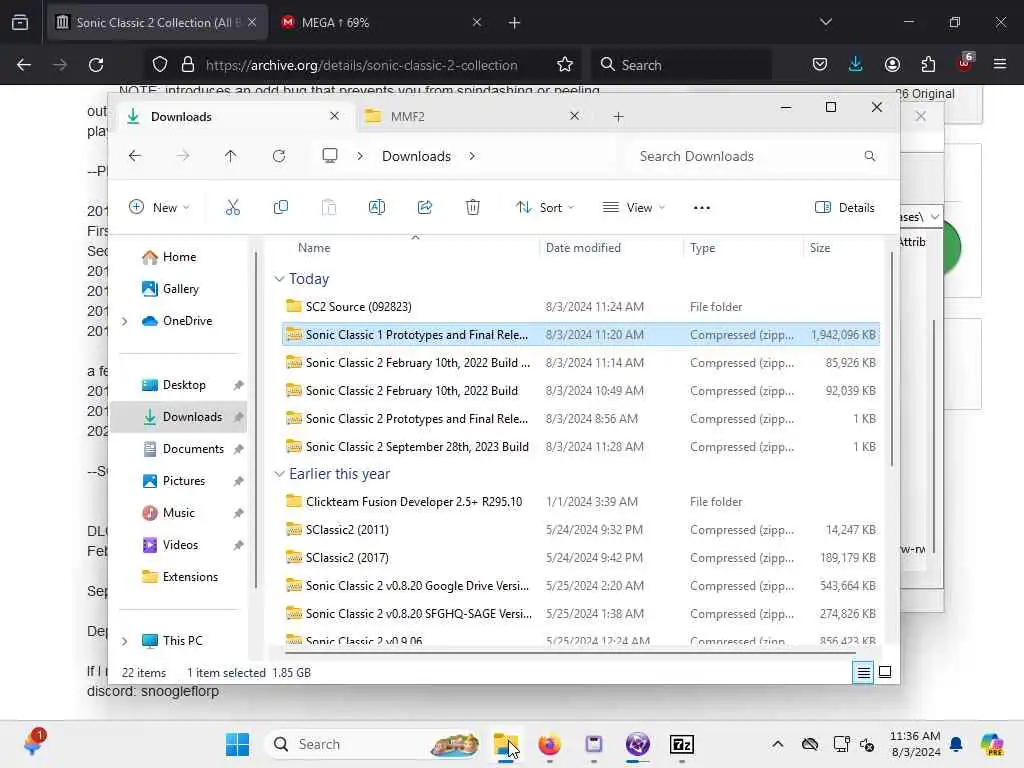The height and width of the screenshot is (768, 1024).
Task: Open Firefox downloads panel
Action: tap(856, 65)
